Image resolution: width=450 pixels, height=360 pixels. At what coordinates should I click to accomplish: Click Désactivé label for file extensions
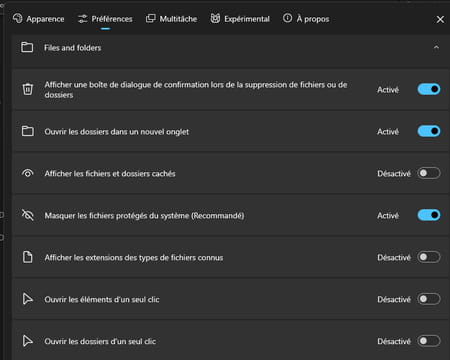(394, 258)
